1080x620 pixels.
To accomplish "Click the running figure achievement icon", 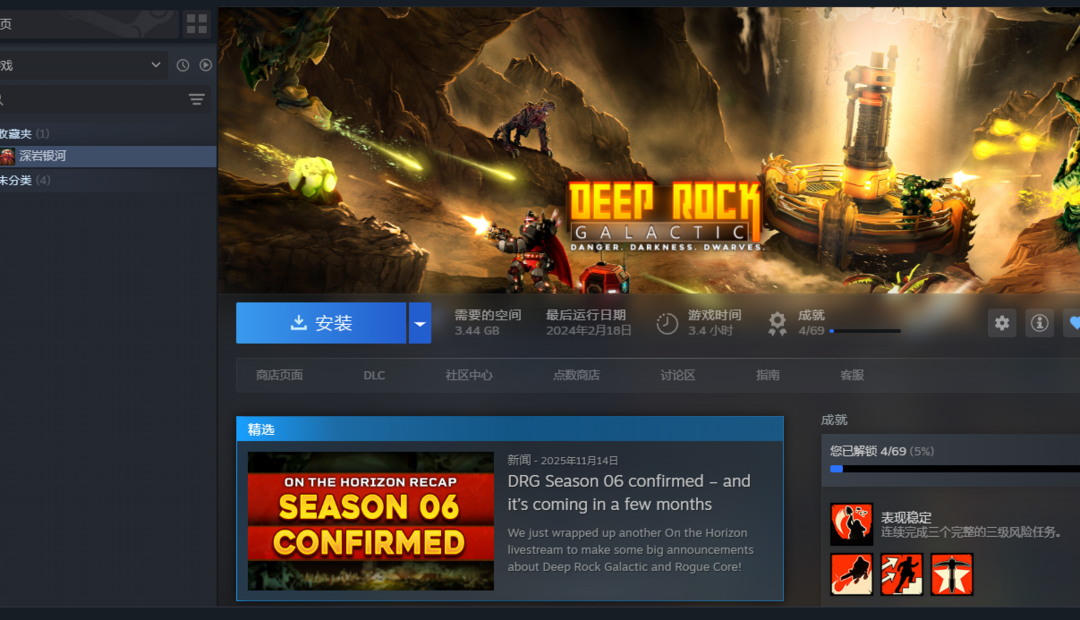I will pos(901,575).
